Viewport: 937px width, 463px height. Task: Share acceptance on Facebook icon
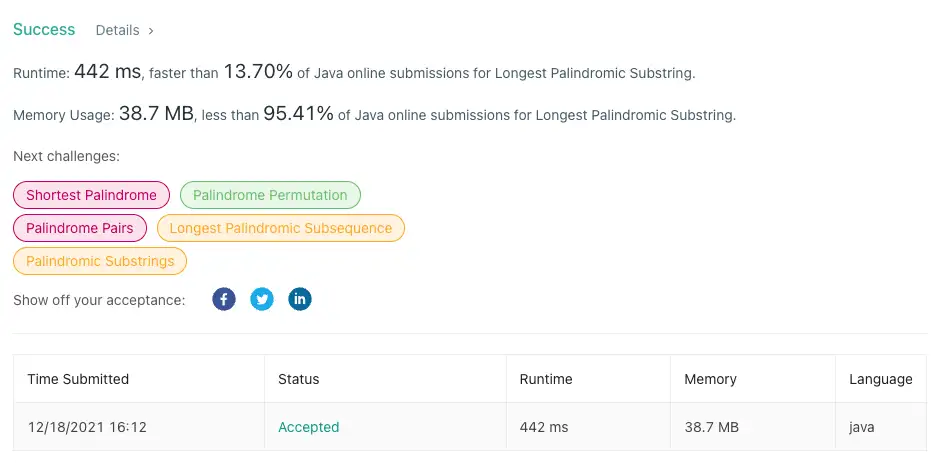(224, 299)
